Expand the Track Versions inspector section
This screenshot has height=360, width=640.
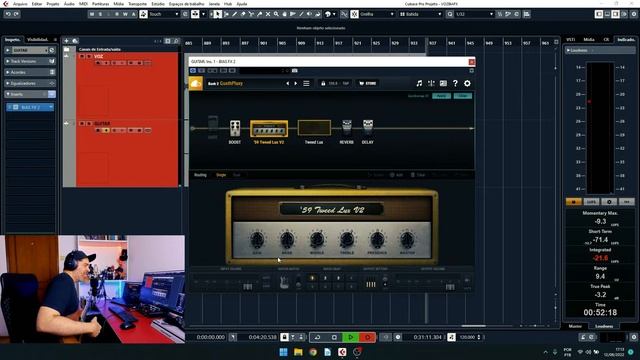pos(30,61)
